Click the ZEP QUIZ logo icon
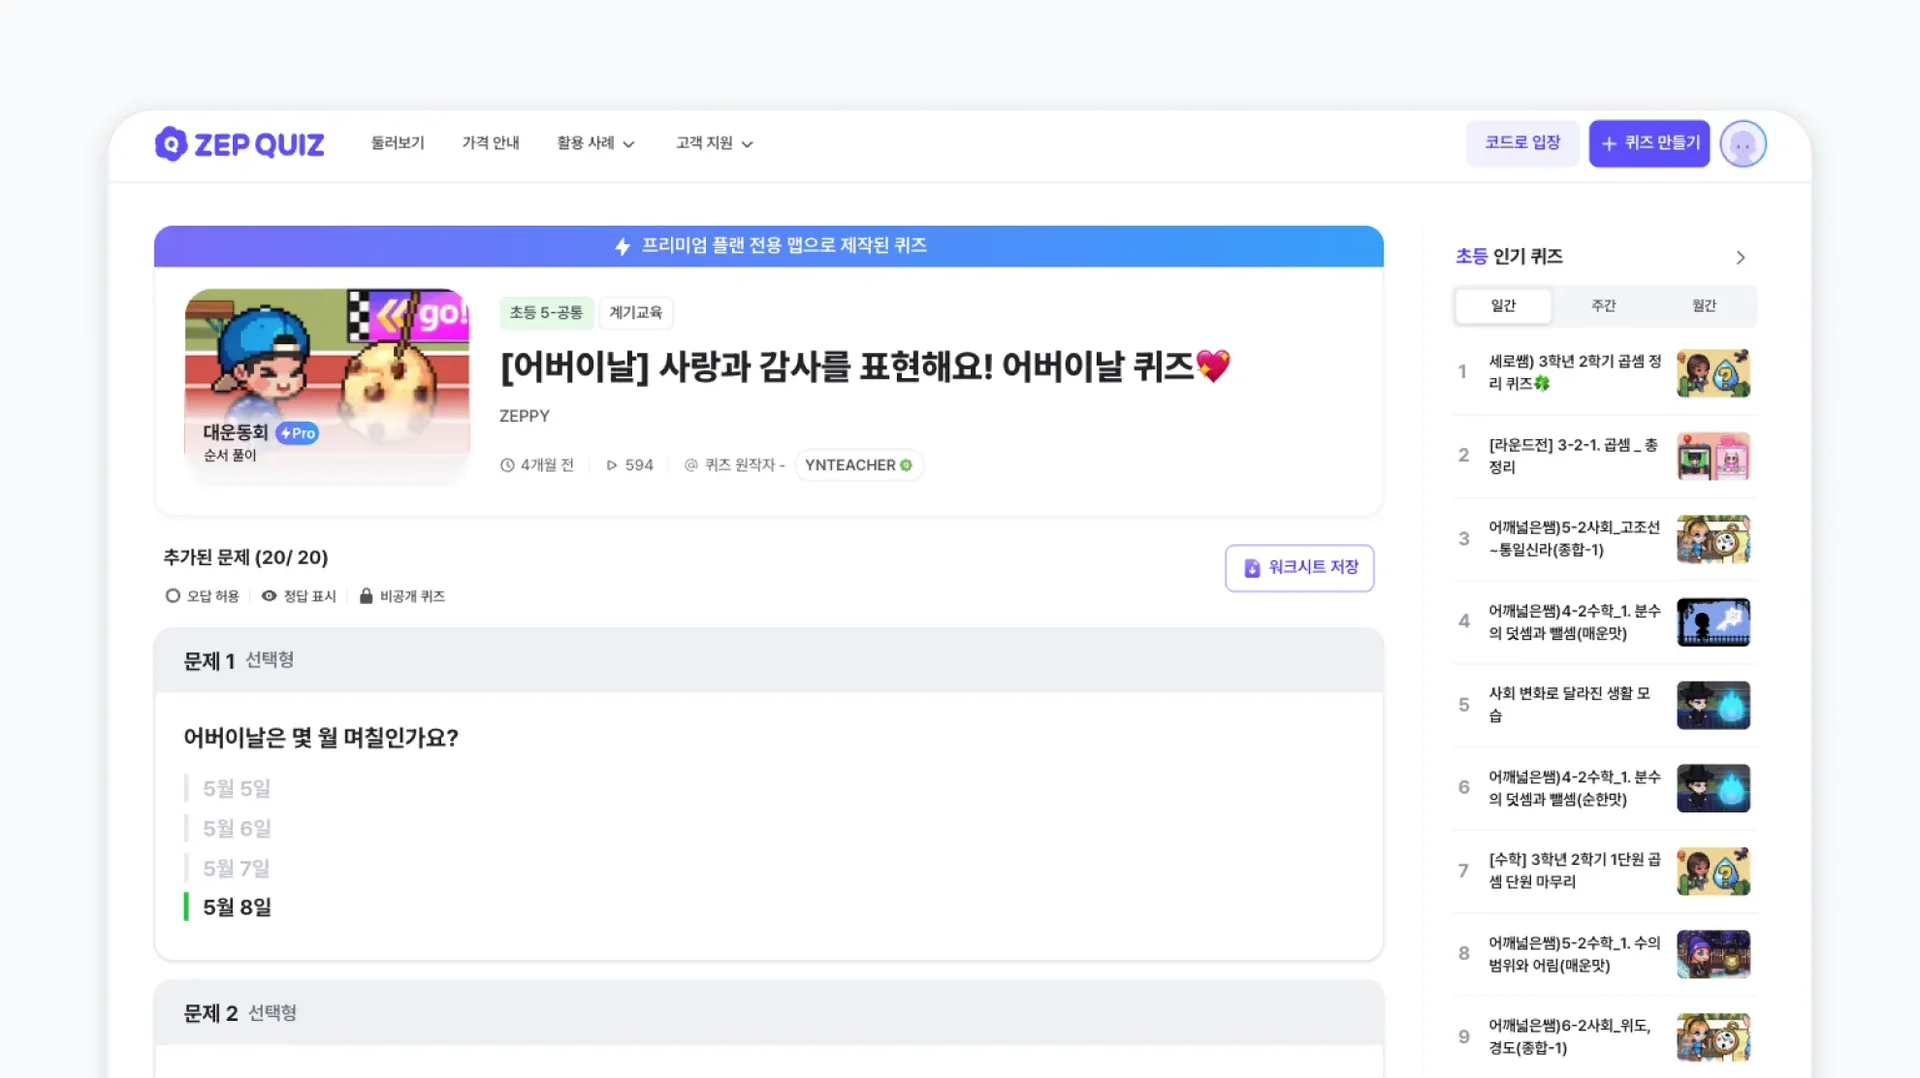 tap(170, 144)
